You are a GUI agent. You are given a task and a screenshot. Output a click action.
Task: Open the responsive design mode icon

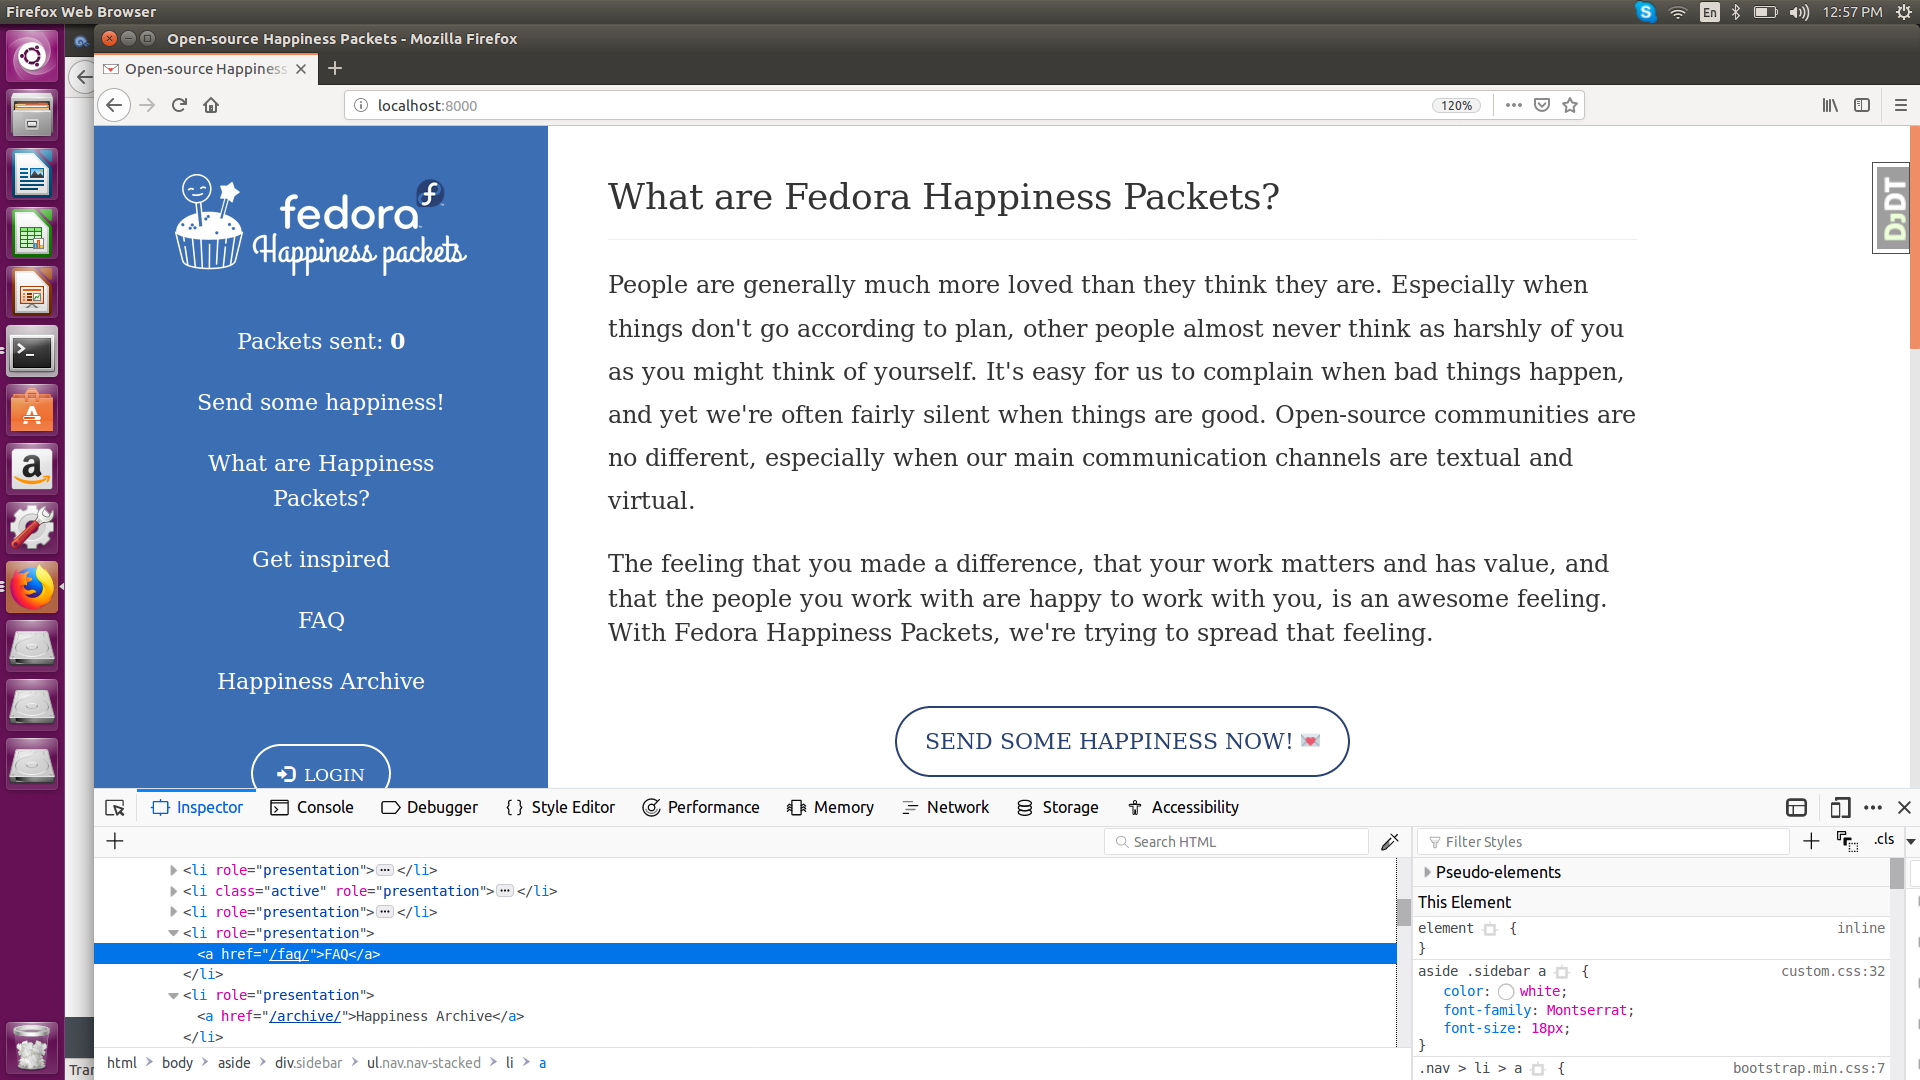1840,808
